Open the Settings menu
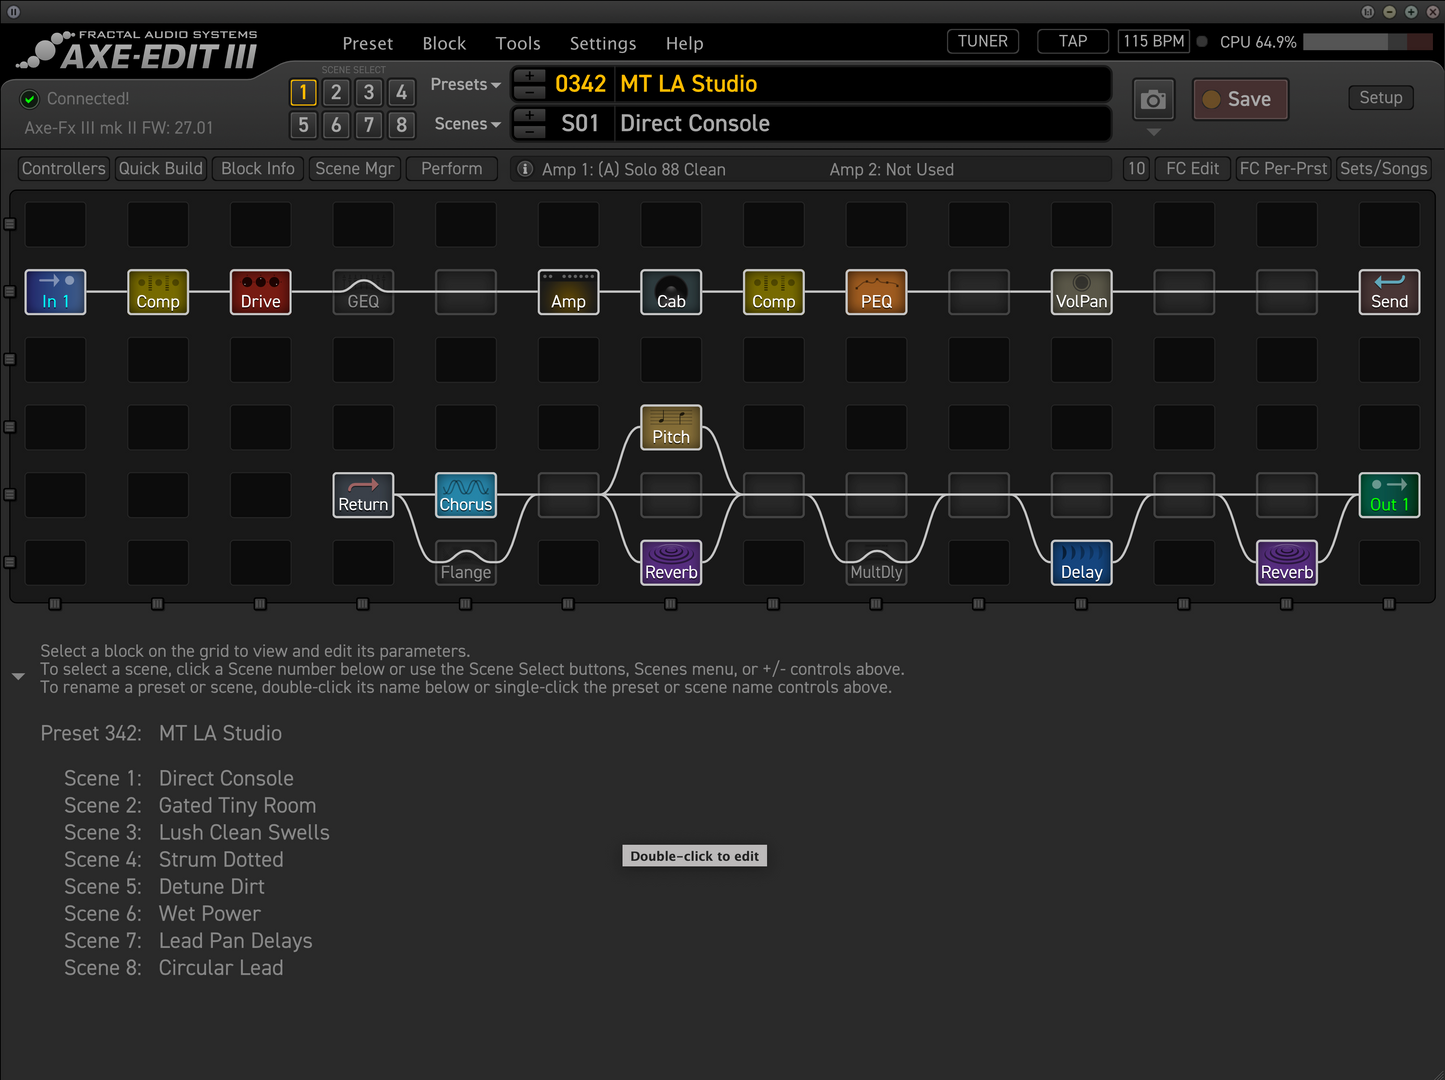Image resolution: width=1445 pixels, height=1080 pixels. pos(602,44)
